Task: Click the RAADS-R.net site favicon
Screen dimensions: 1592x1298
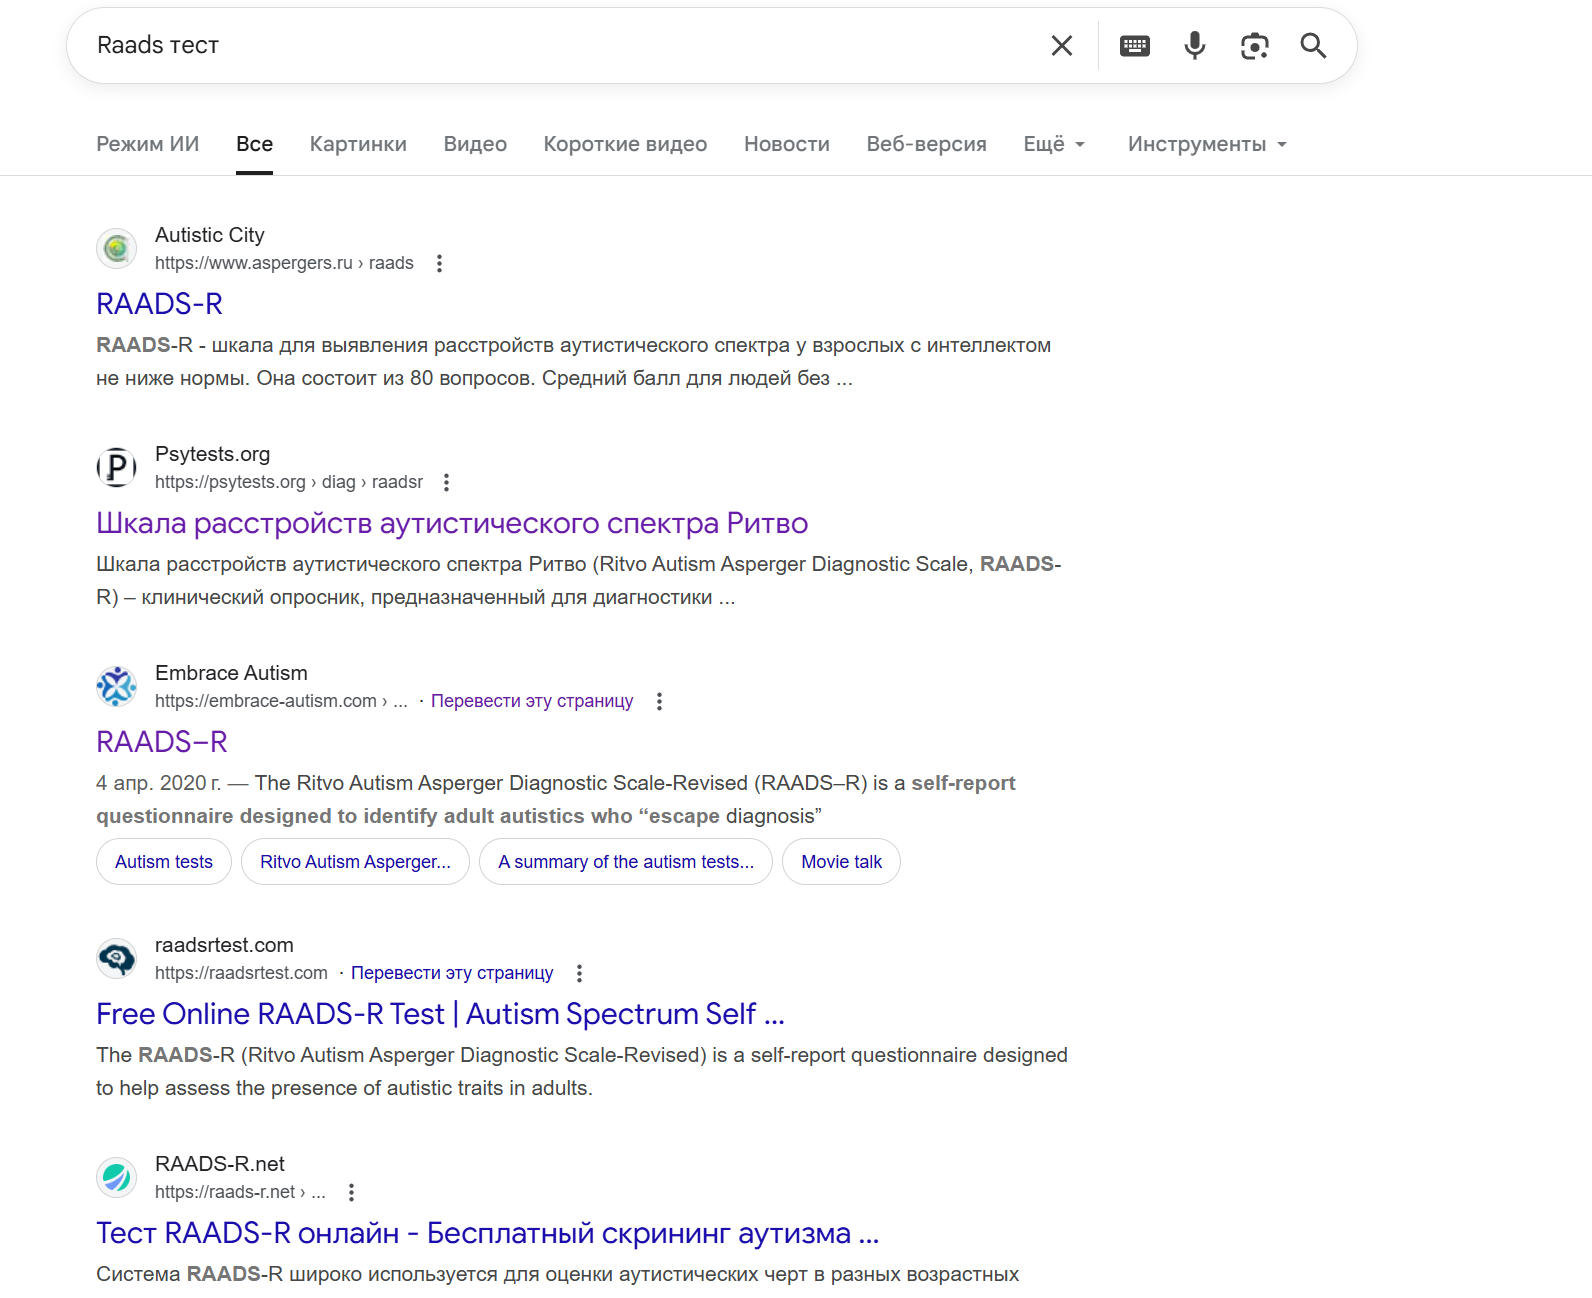Action: 117,1177
